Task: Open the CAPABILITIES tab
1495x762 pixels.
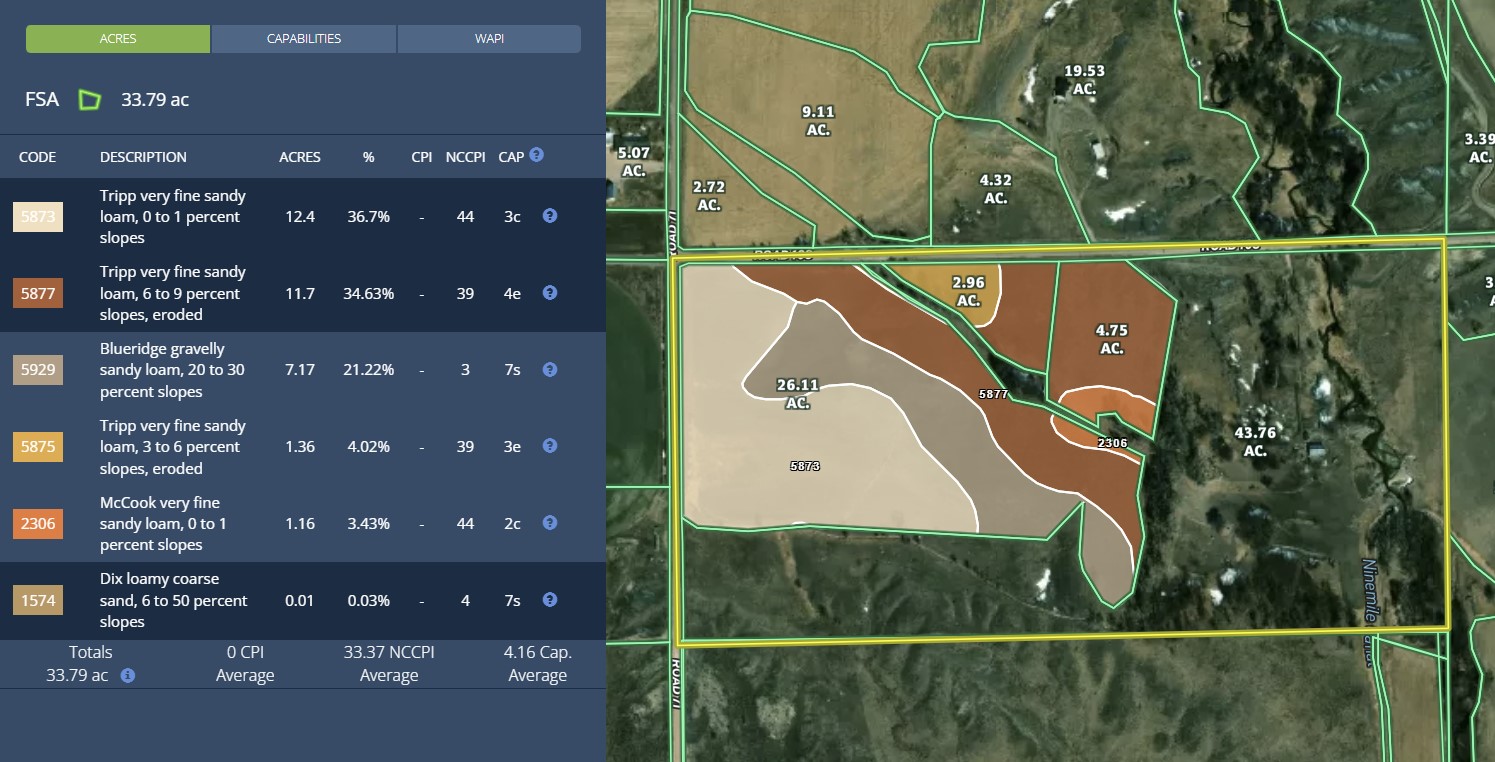Action: (304, 39)
